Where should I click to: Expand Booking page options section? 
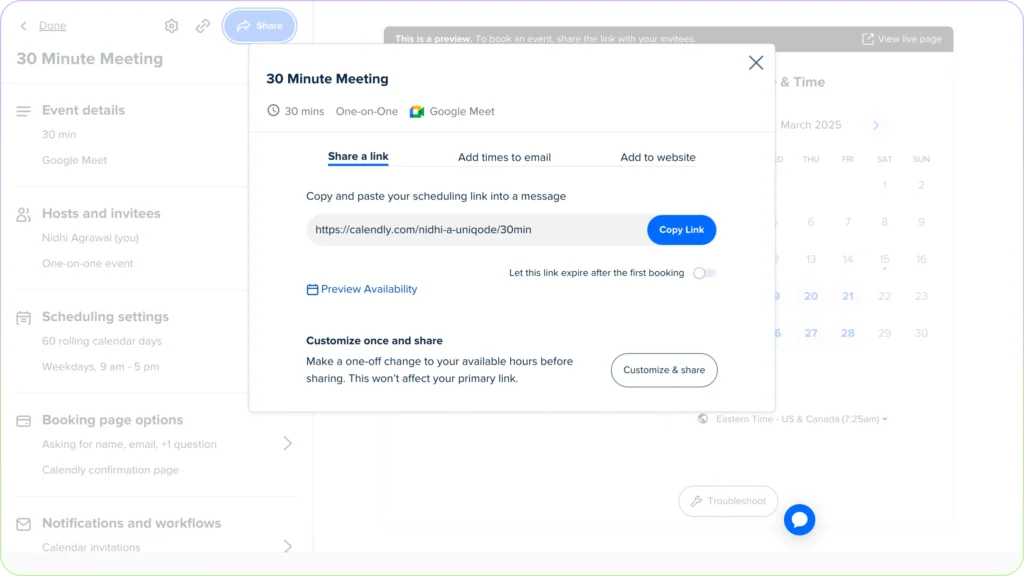(x=287, y=443)
